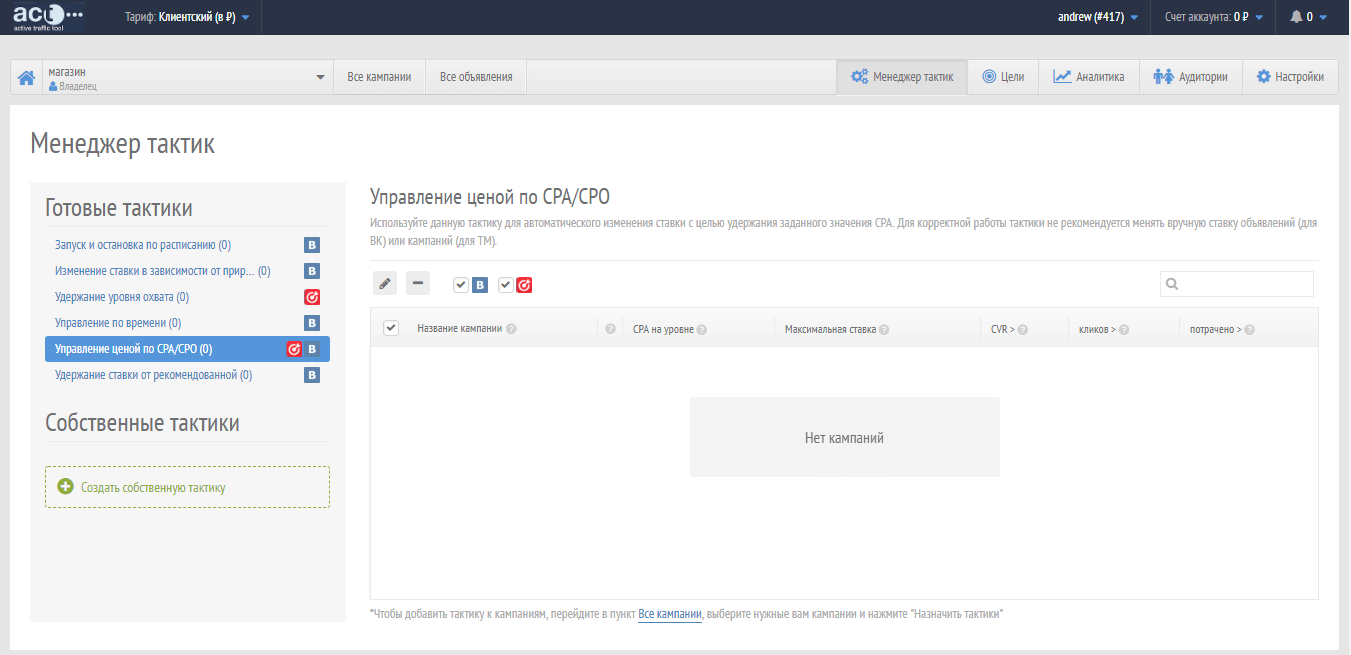Open the 'Аудитории' tab
The height and width of the screenshot is (655, 1351).
pyautogui.click(x=1190, y=77)
